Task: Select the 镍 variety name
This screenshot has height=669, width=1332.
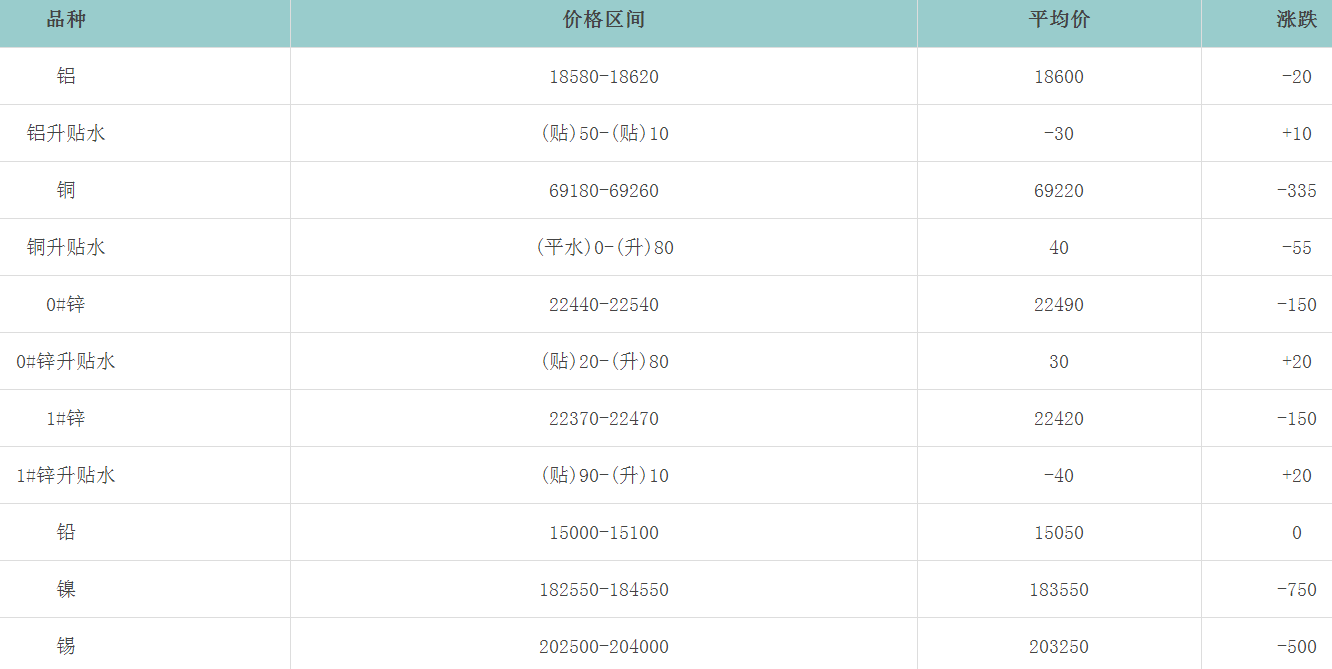Action: click(x=66, y=589)
